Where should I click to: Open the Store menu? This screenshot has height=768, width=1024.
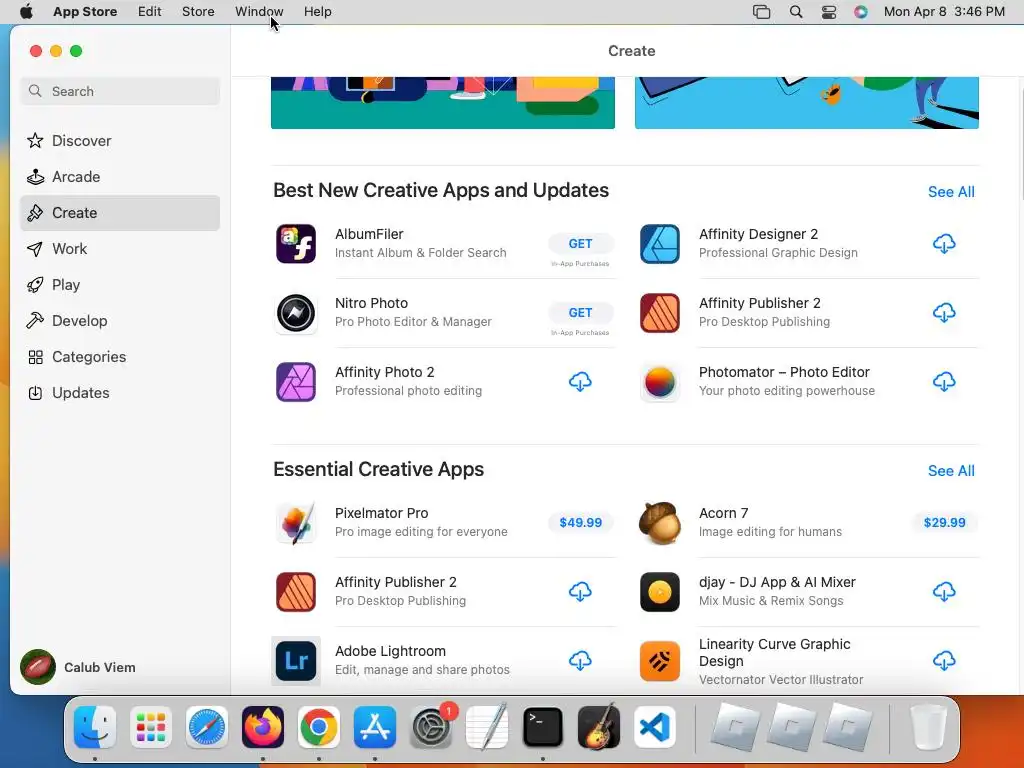point(198,12)
